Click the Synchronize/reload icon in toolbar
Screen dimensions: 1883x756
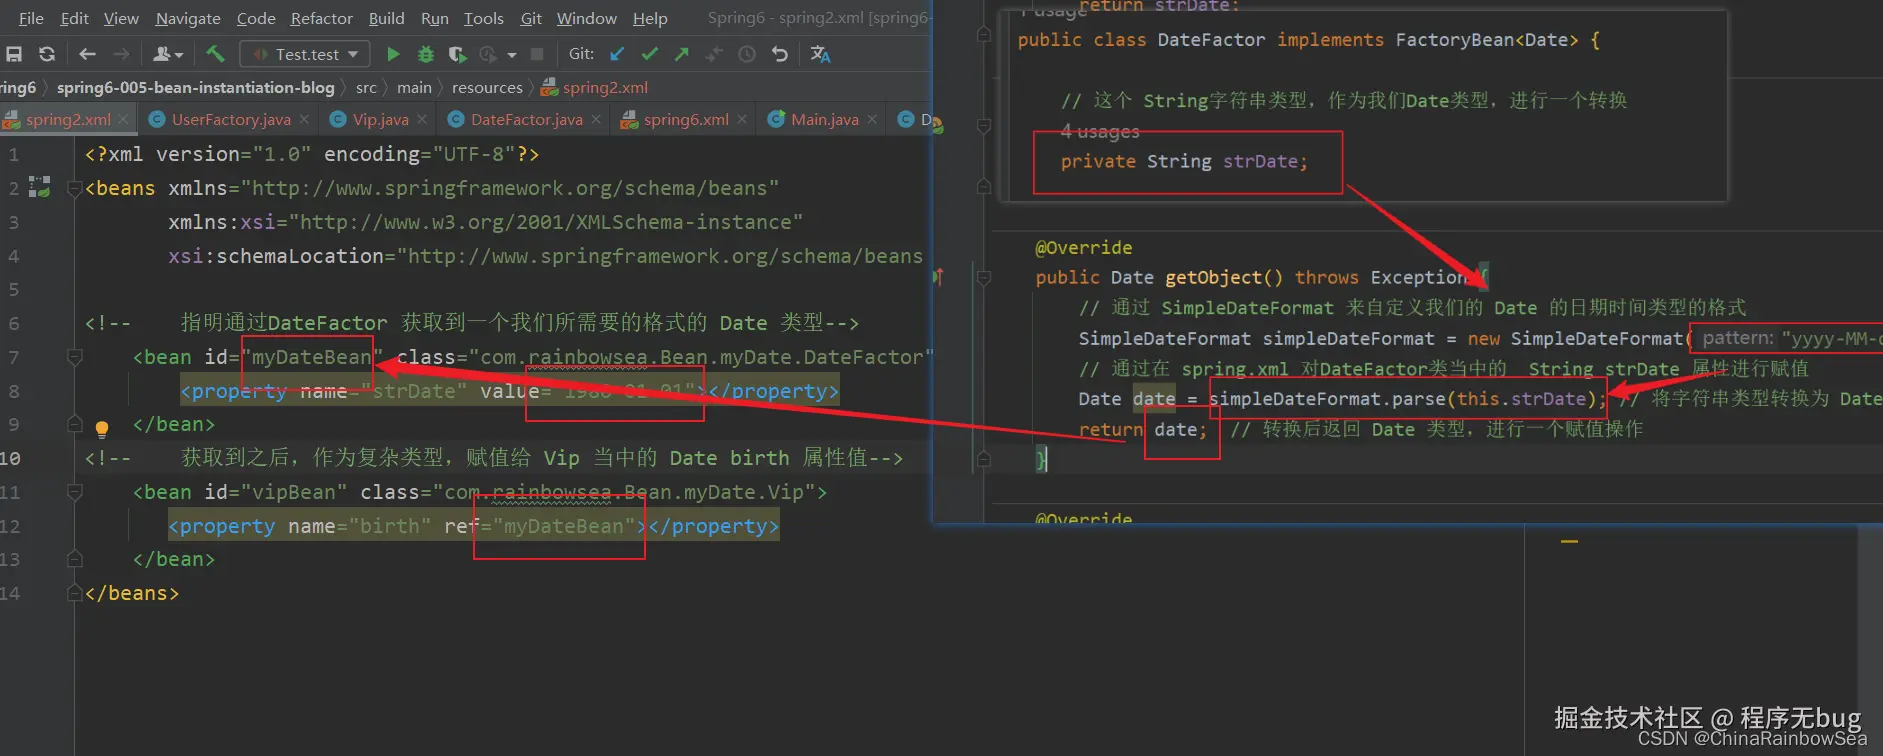47,54
